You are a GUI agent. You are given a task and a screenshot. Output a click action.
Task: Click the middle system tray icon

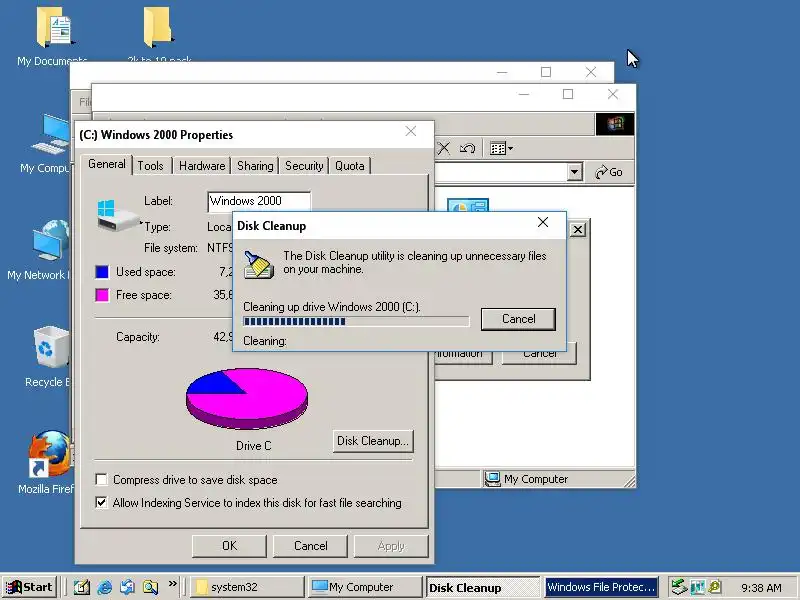click(x=696, y=587)
